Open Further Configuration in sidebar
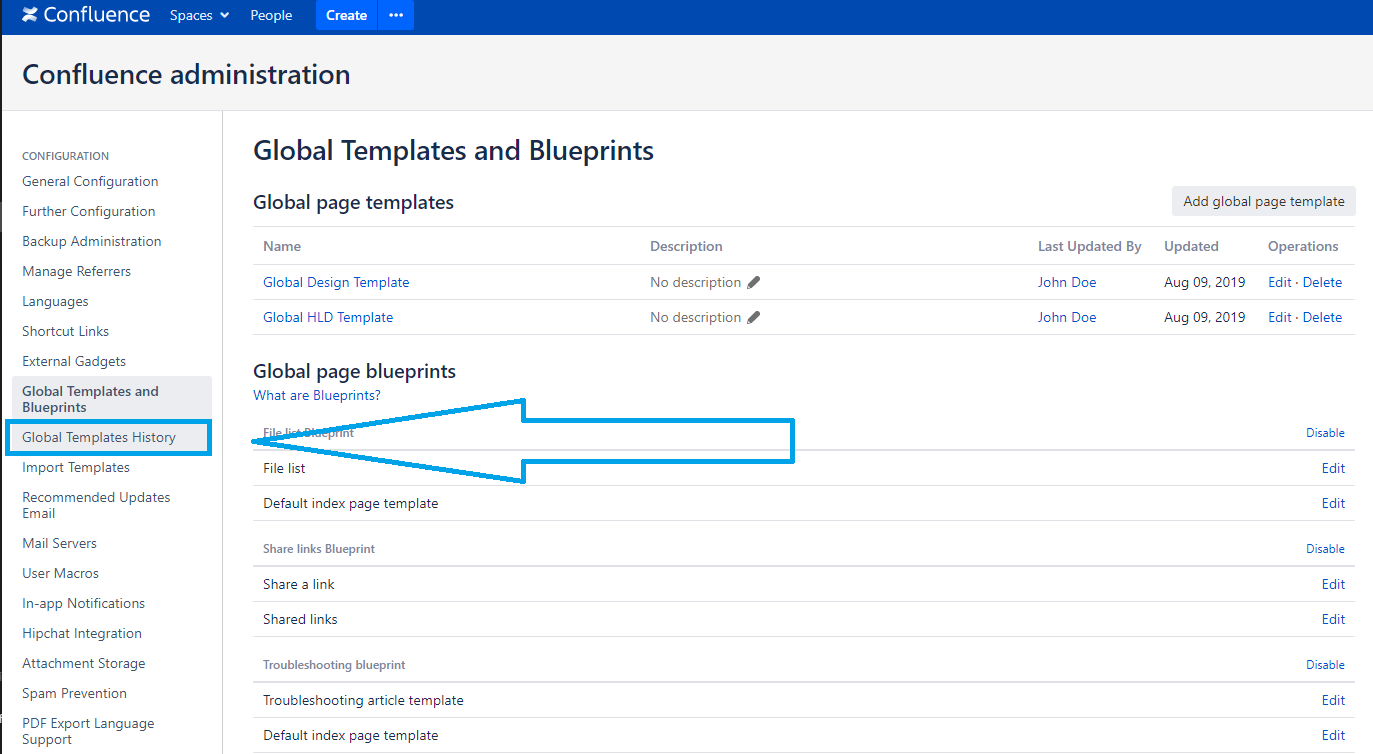 coord(89,211)
